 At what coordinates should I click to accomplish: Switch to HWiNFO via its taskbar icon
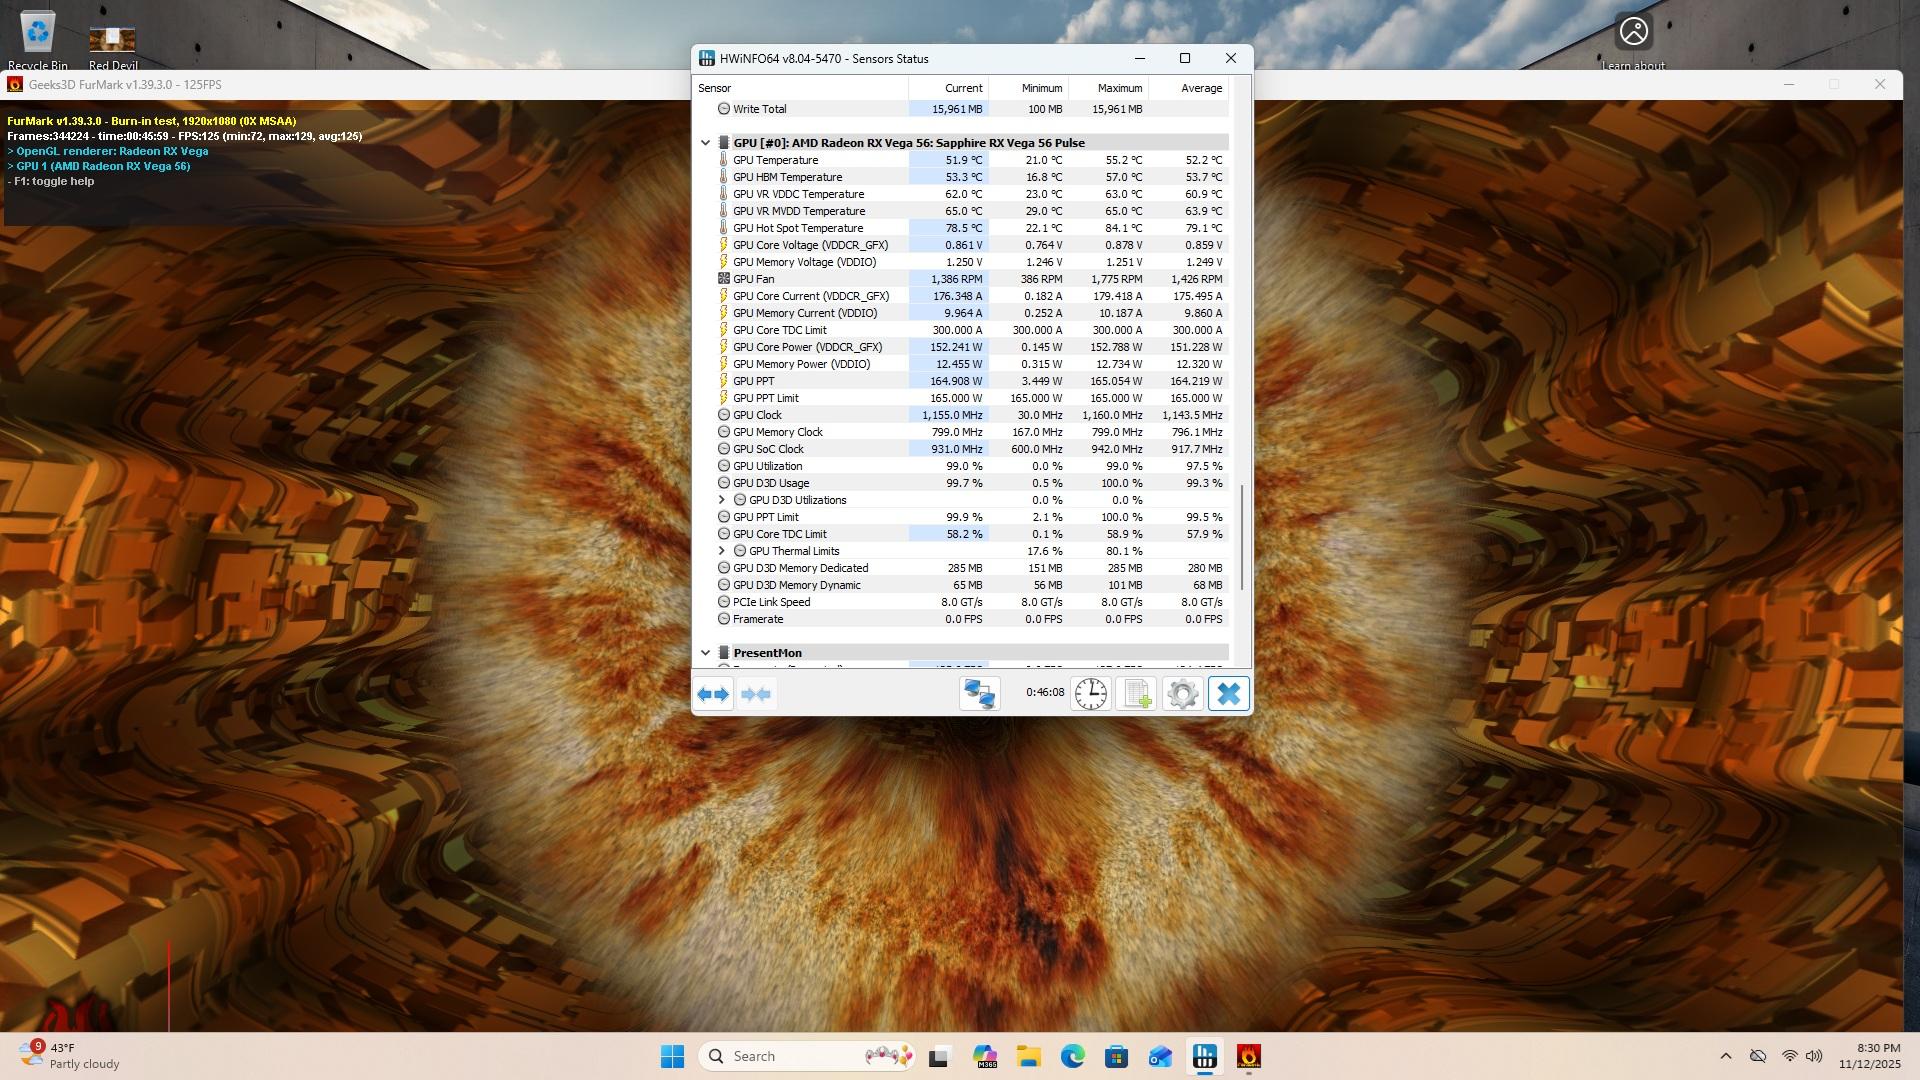click(1205, 1056)
